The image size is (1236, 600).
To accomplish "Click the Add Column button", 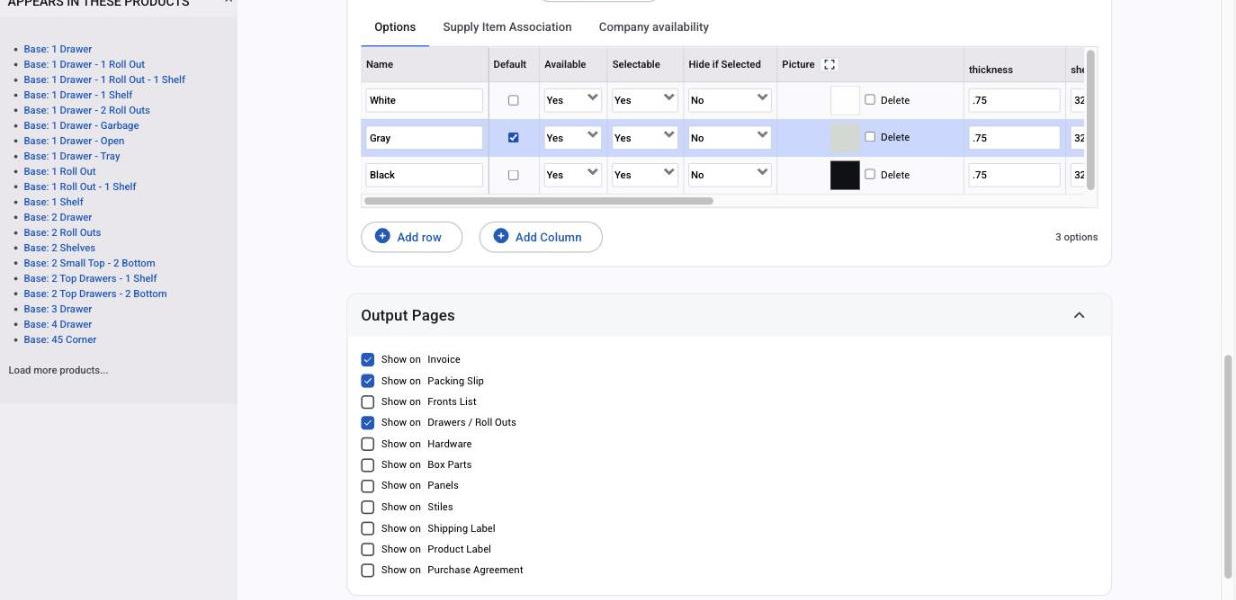I will coord(541,237).
